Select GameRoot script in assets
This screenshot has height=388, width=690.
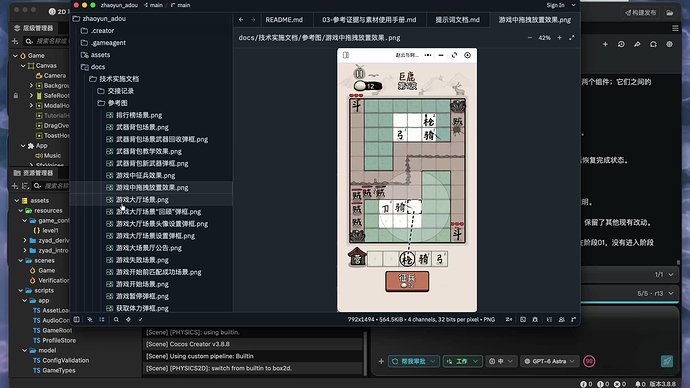[57, 330]
